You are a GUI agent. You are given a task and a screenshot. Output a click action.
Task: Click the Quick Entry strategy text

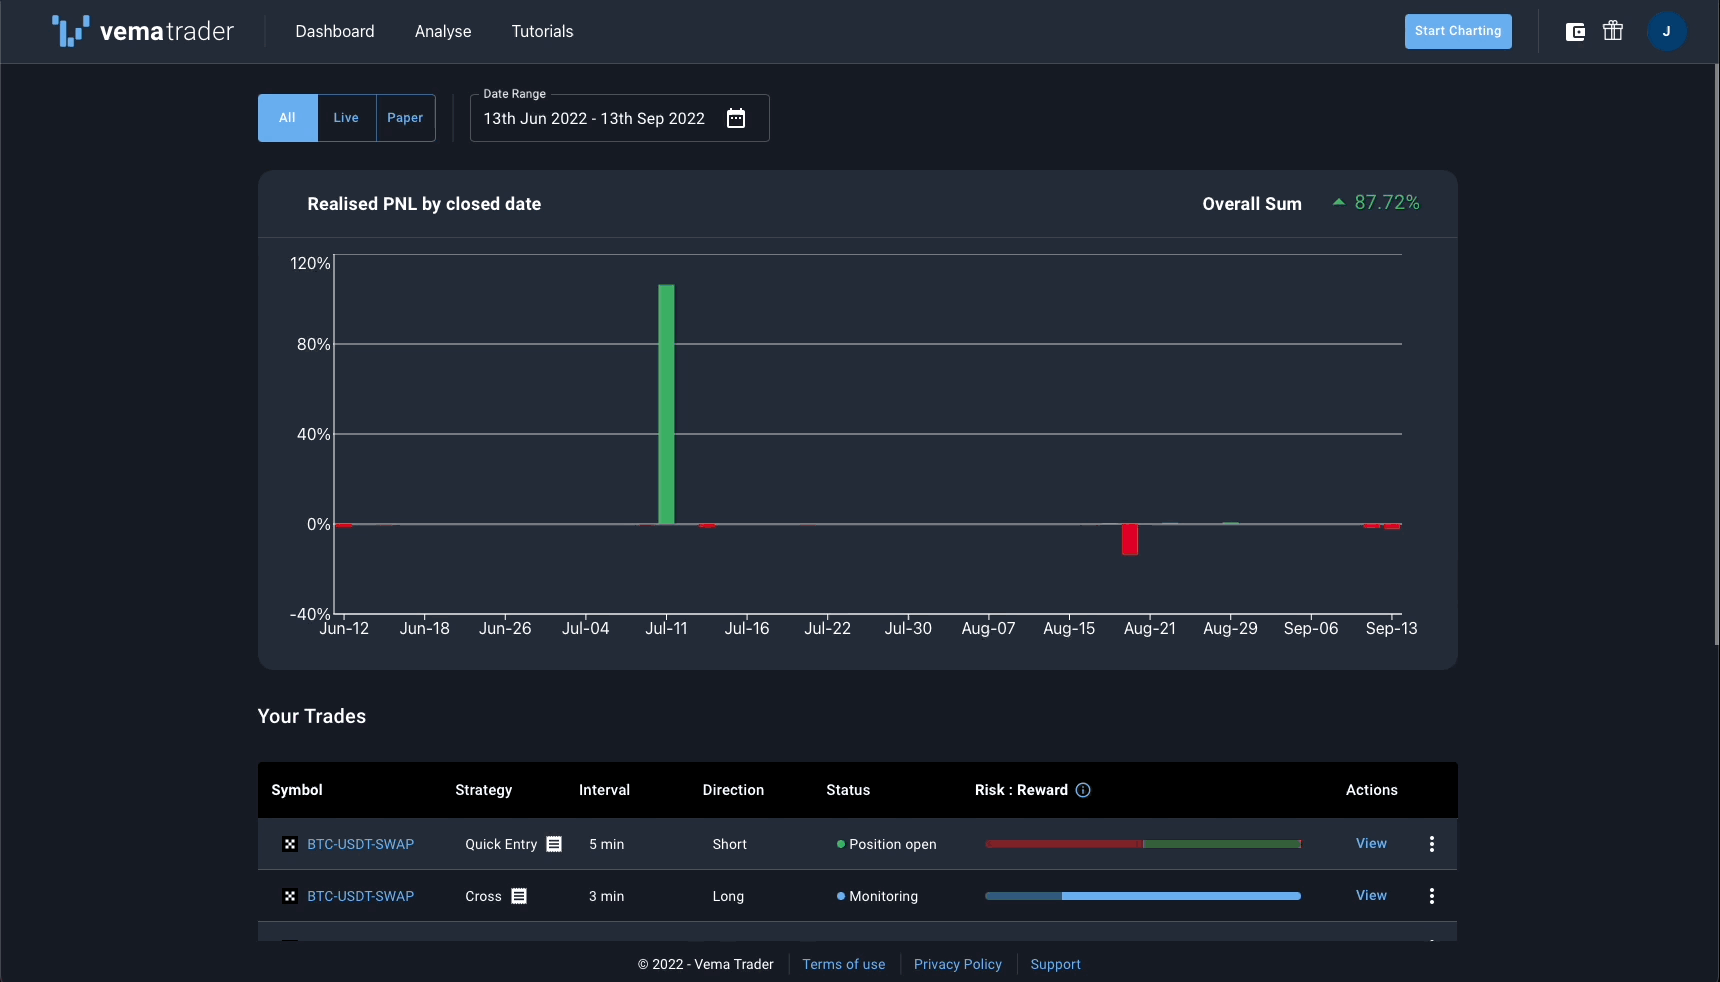click(501, 844)
